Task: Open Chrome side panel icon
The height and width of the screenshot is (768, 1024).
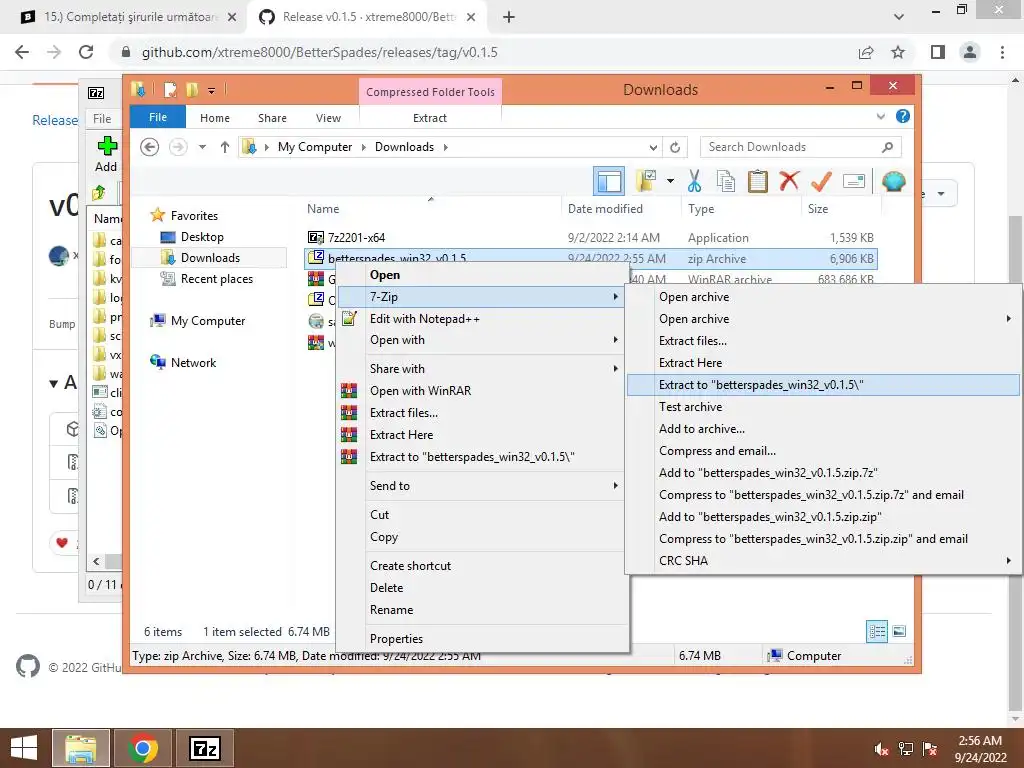Action: pyautogui.click(x=938, y=52)
